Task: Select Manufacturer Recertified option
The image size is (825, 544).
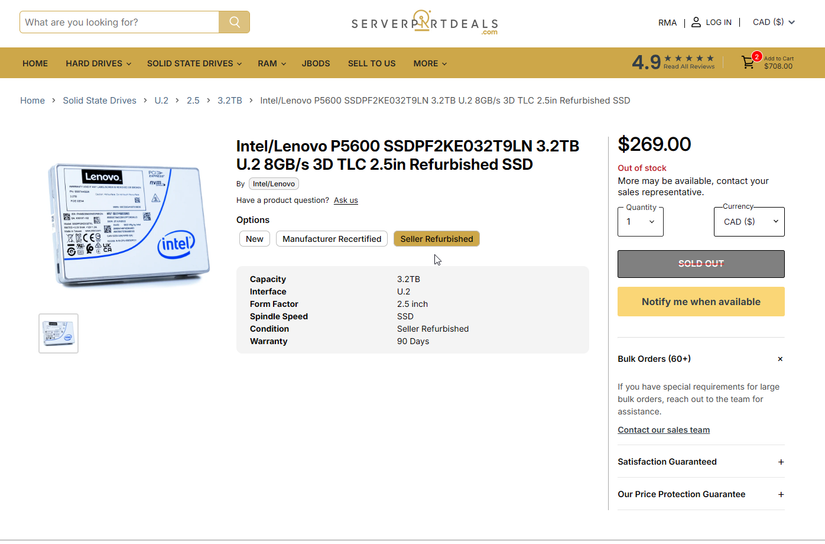Action: (x=331, y=239)
